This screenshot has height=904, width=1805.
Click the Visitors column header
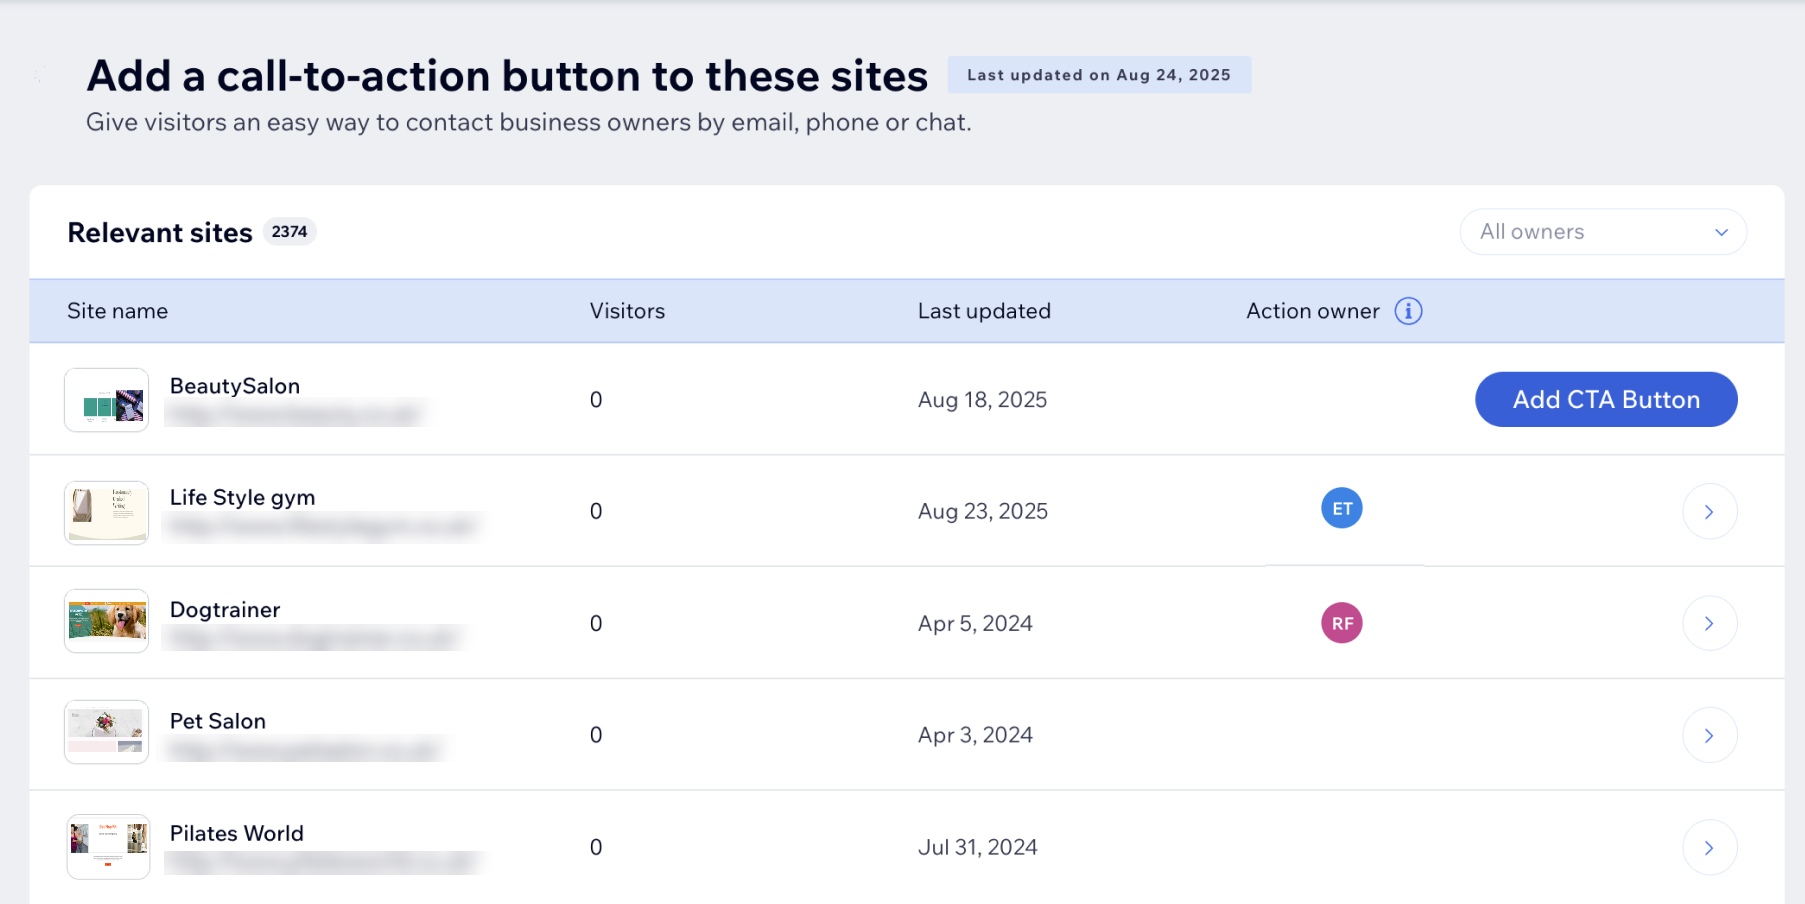(627, 311)
